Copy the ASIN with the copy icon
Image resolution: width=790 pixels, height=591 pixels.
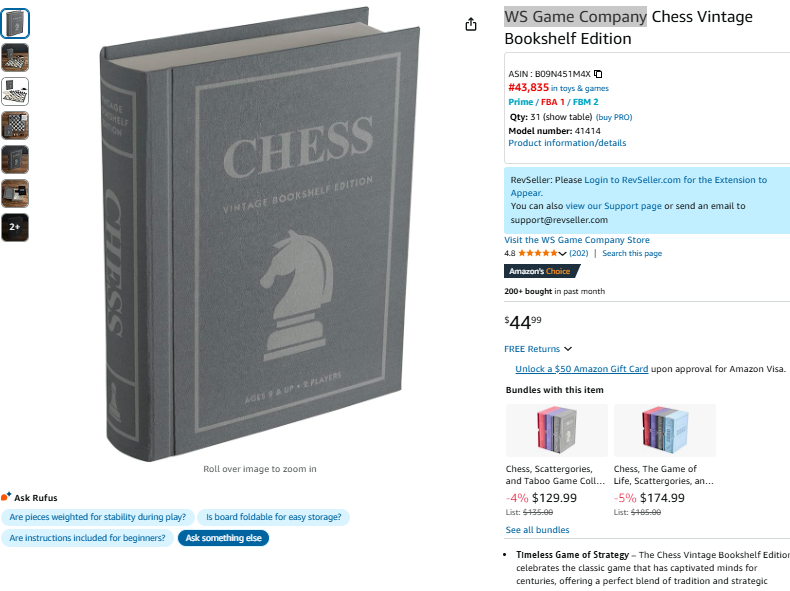(x=598, y=74)
